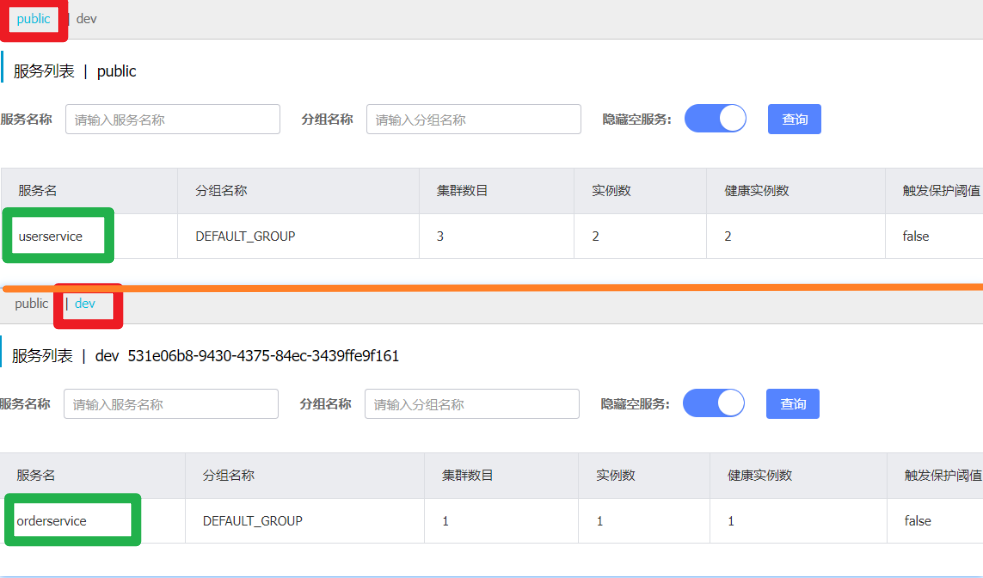Open the orderservice service entry

52,521
